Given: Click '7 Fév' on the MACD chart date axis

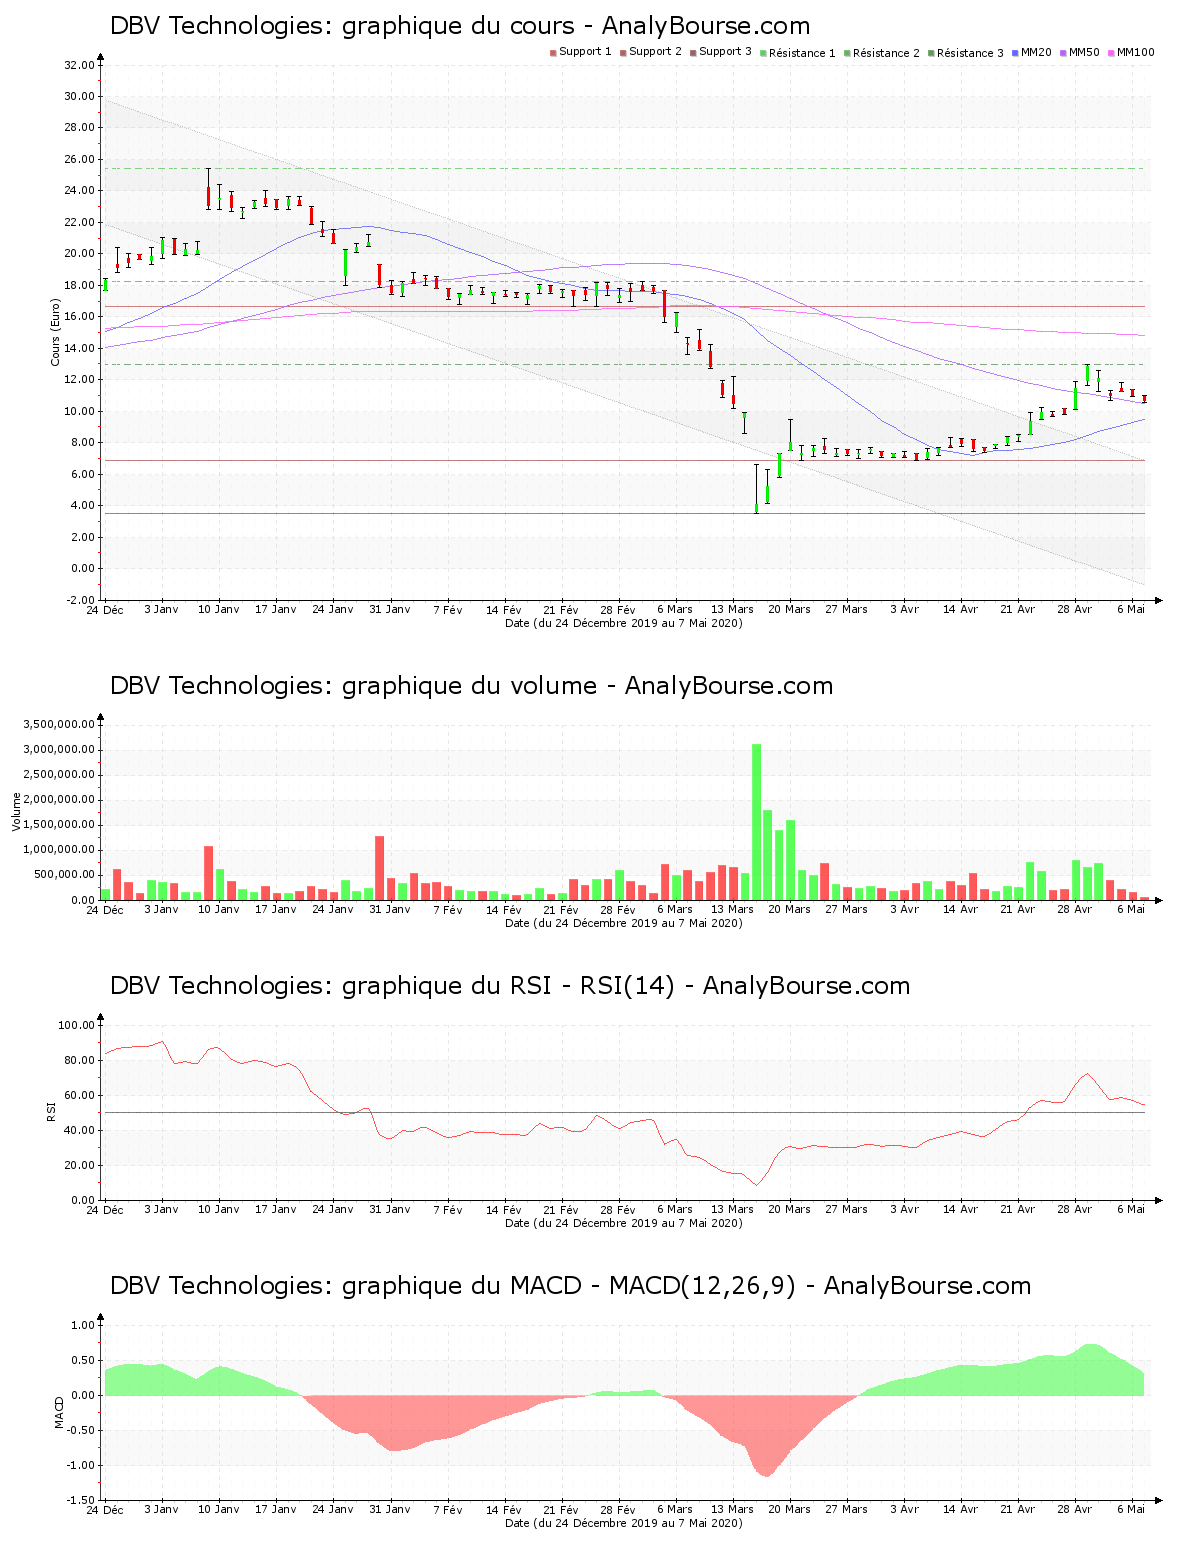Looking at the screenshot, I should point(447,1509).
